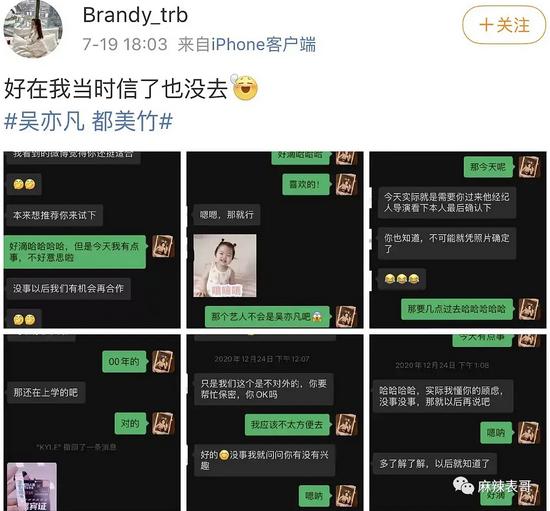This screenshot has height=511, width=550.
Task: Click avatar beside 那要几点过去 message
Action: 529,309
